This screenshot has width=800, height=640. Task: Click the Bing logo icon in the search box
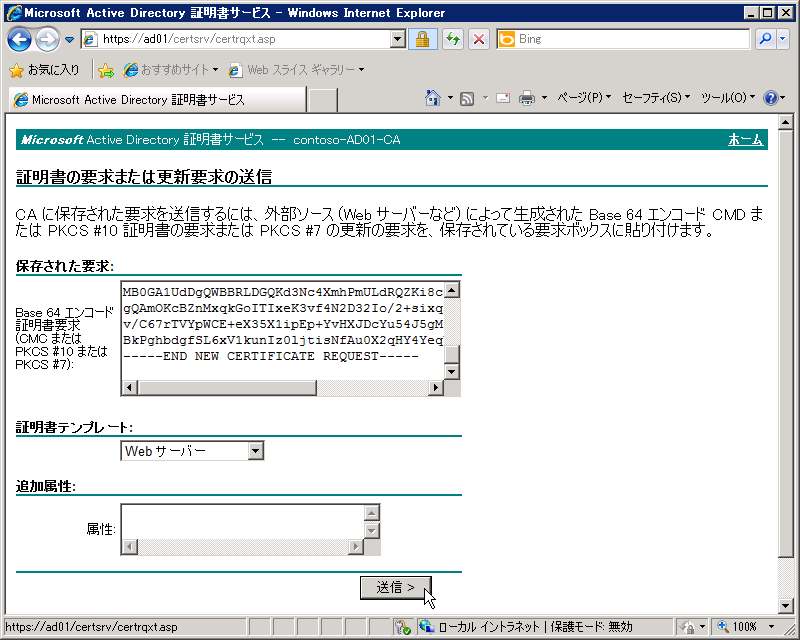507,39
